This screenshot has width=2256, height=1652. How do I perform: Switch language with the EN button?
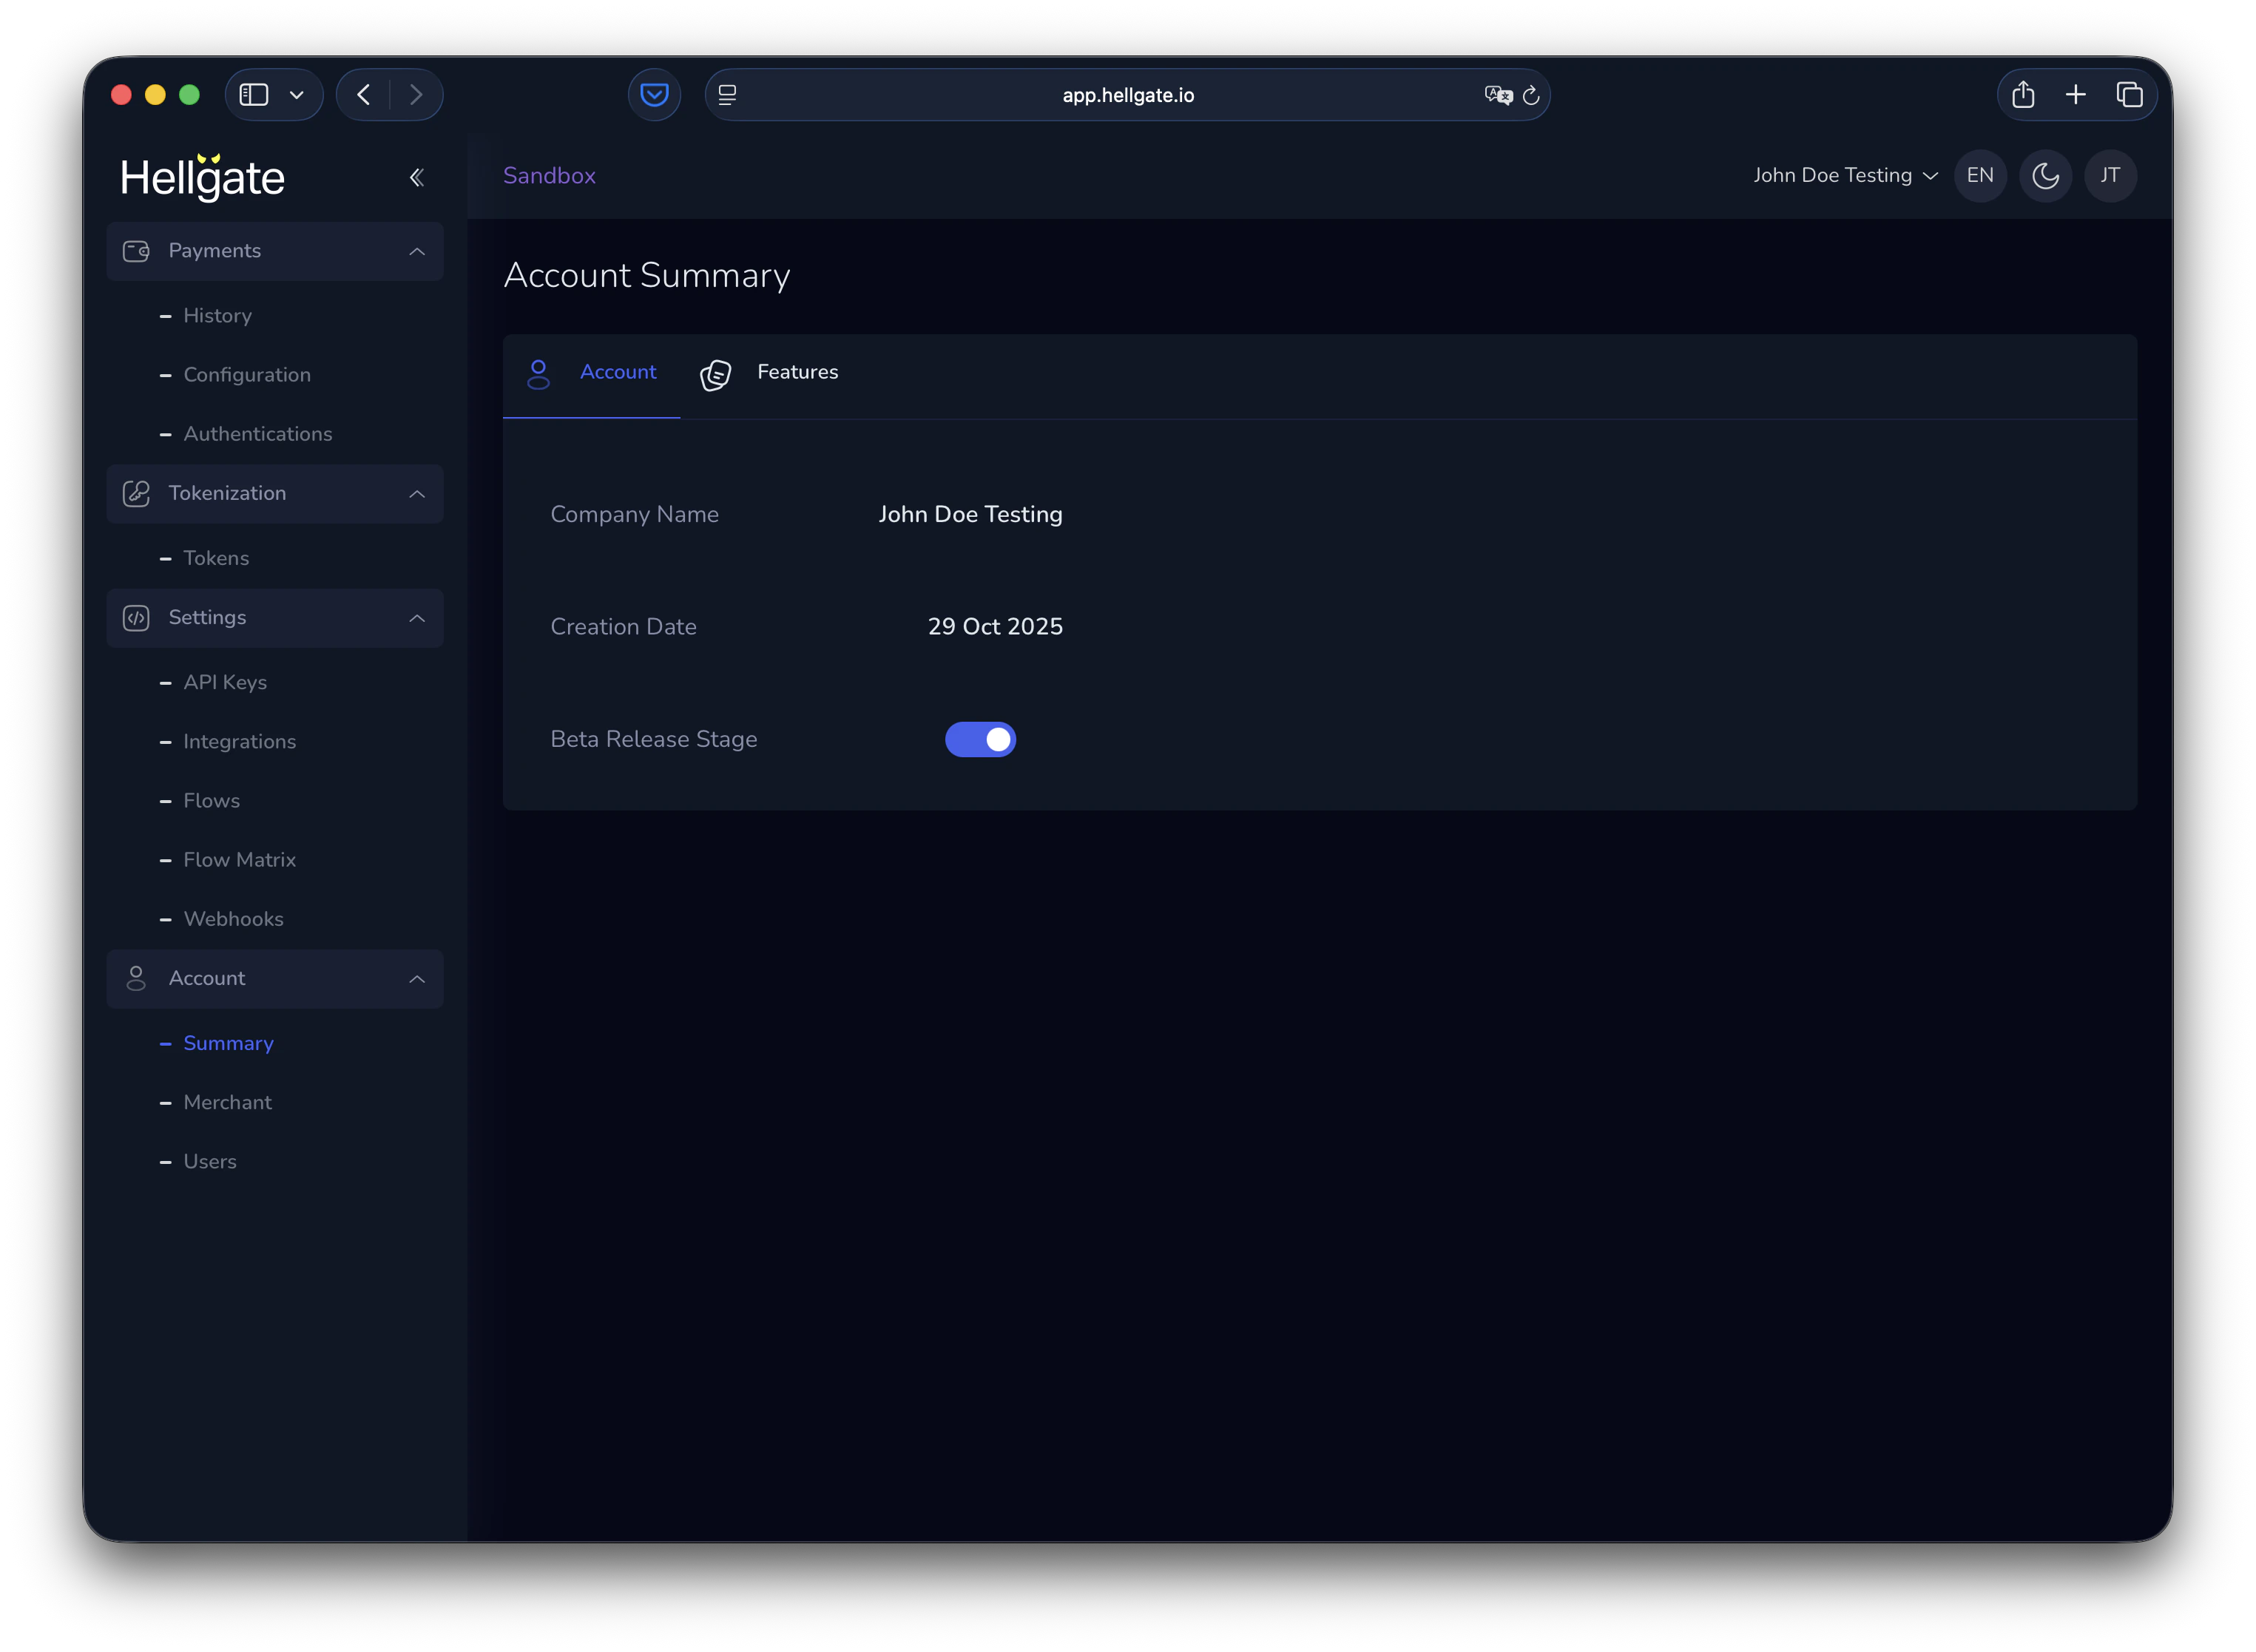(x=1979, y=176)
